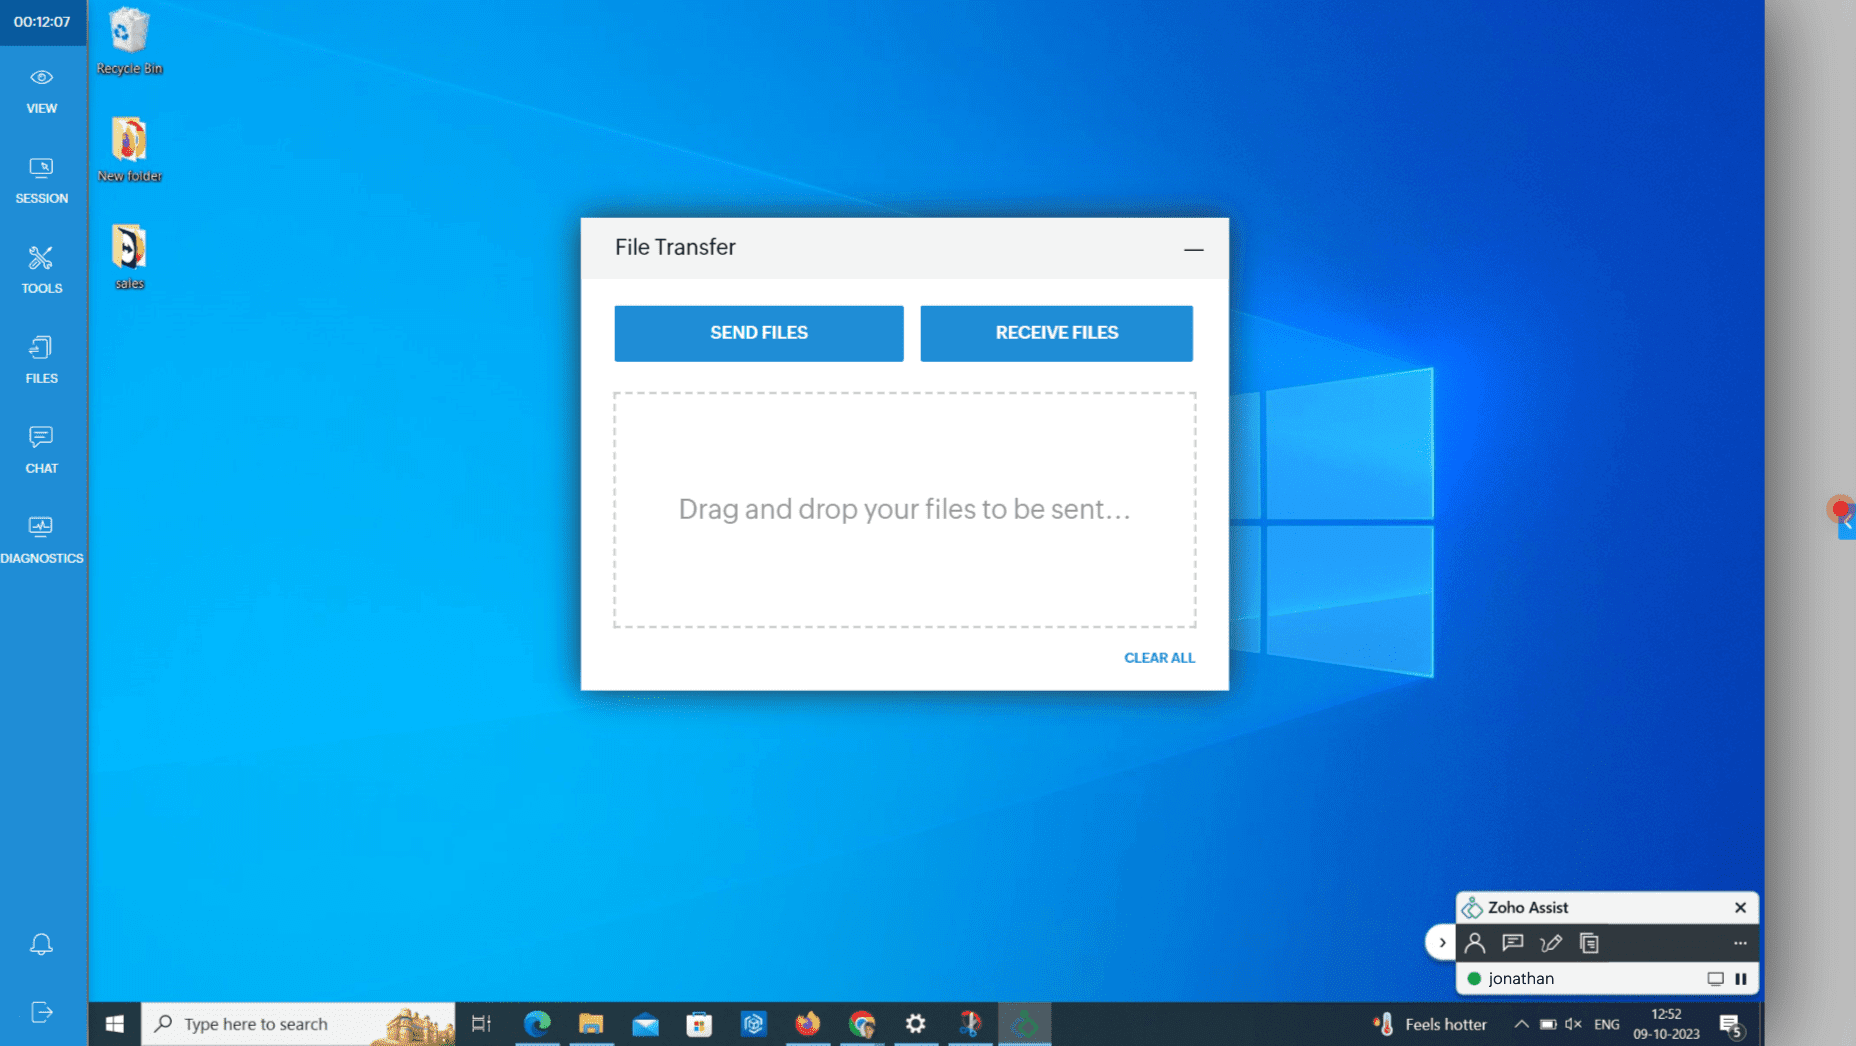Open Diagnostics in the sidebar
1856x1046 pixels.
coord(41,540)
